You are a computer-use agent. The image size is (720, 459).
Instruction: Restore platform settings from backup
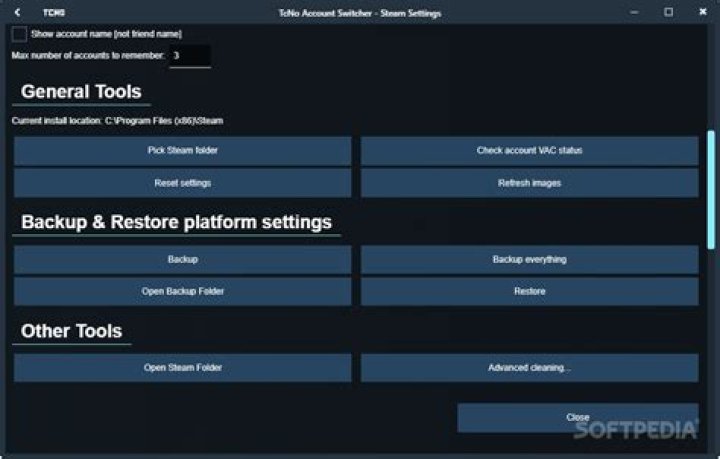pyautogui.click(x=529, y=291)
